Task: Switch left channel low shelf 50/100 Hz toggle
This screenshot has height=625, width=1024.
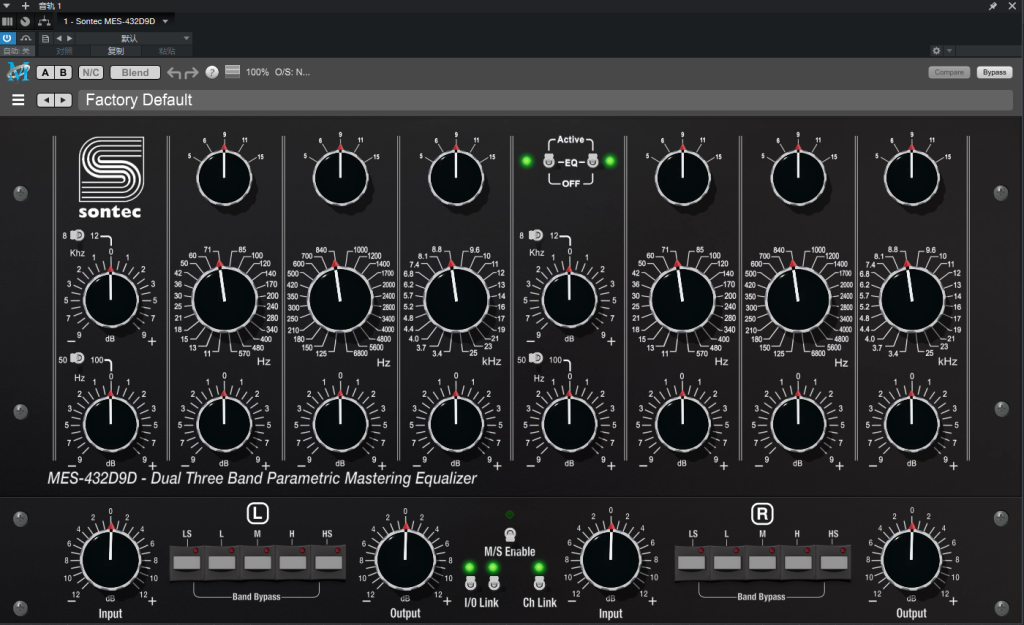Action: coord(77,358)
